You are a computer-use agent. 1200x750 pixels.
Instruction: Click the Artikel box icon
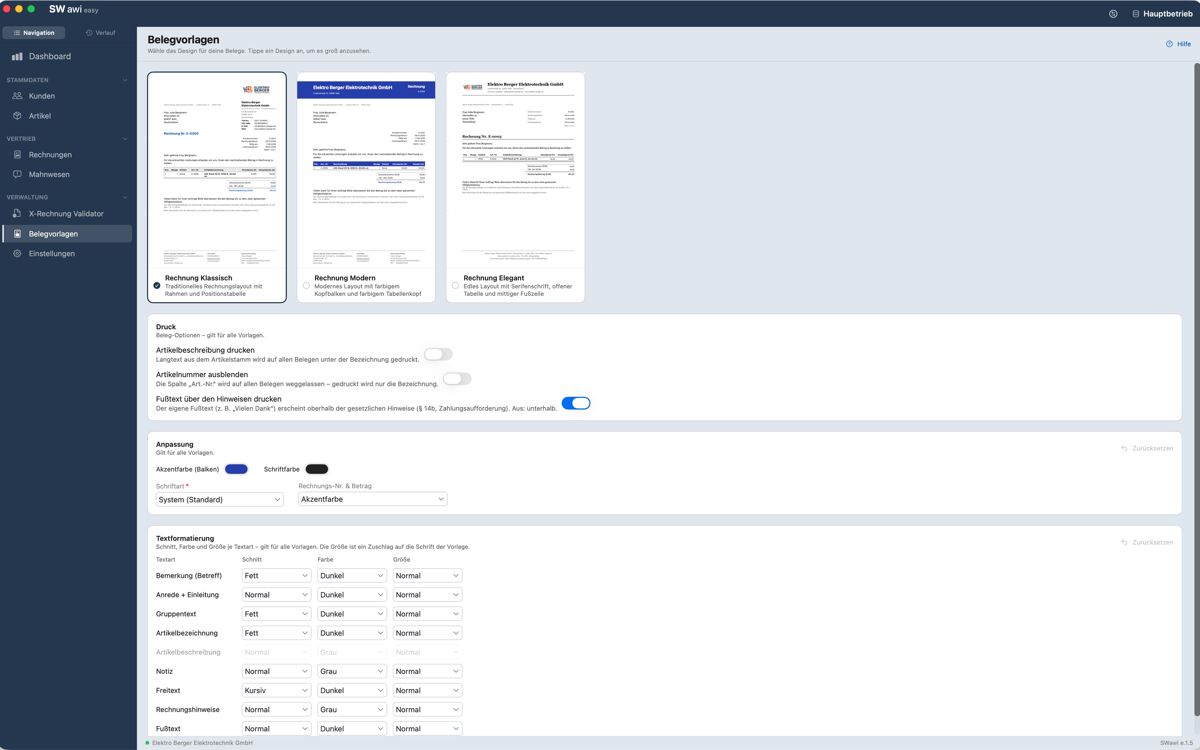[17, 116]
